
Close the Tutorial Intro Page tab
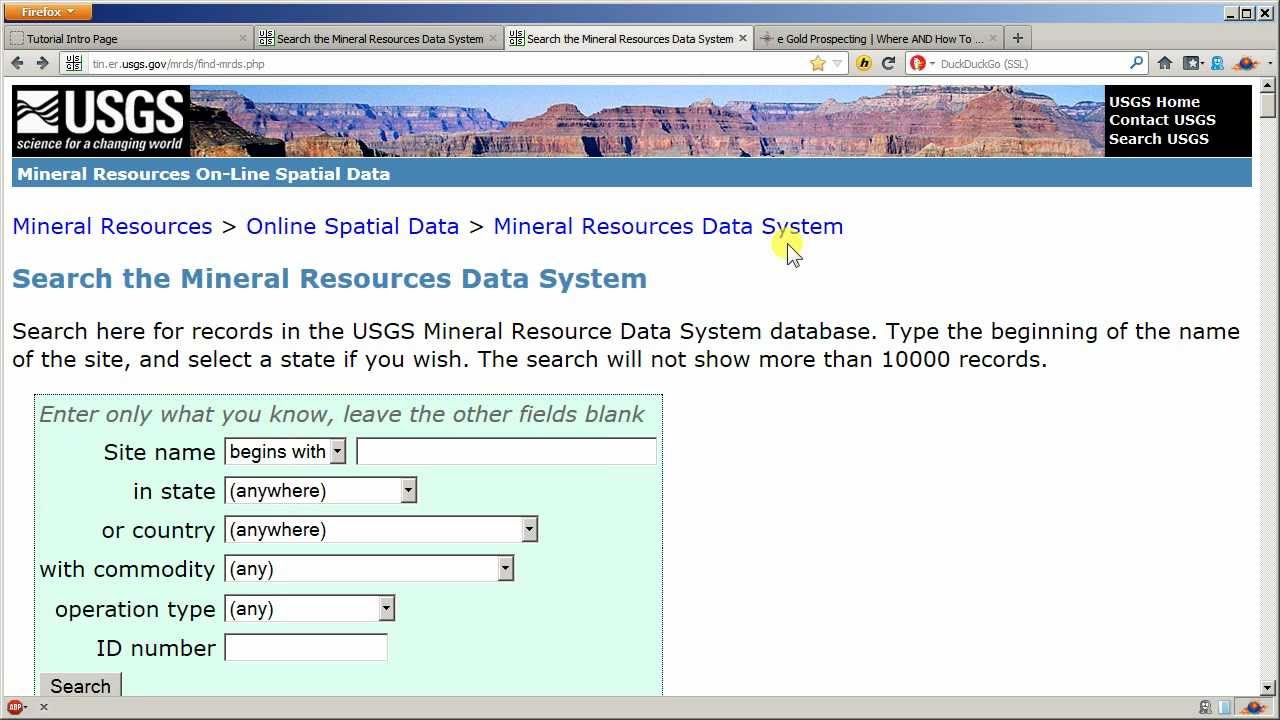(243, 38)
